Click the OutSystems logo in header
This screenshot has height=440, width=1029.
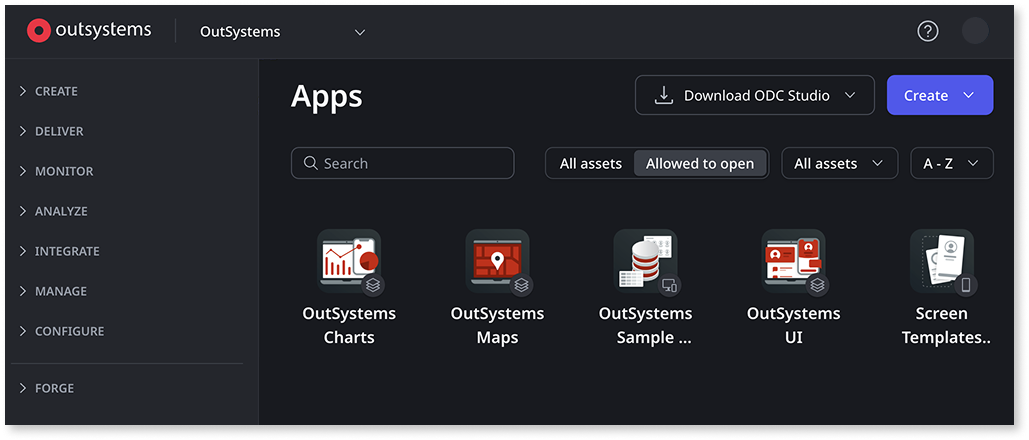(x=89, y=31)
